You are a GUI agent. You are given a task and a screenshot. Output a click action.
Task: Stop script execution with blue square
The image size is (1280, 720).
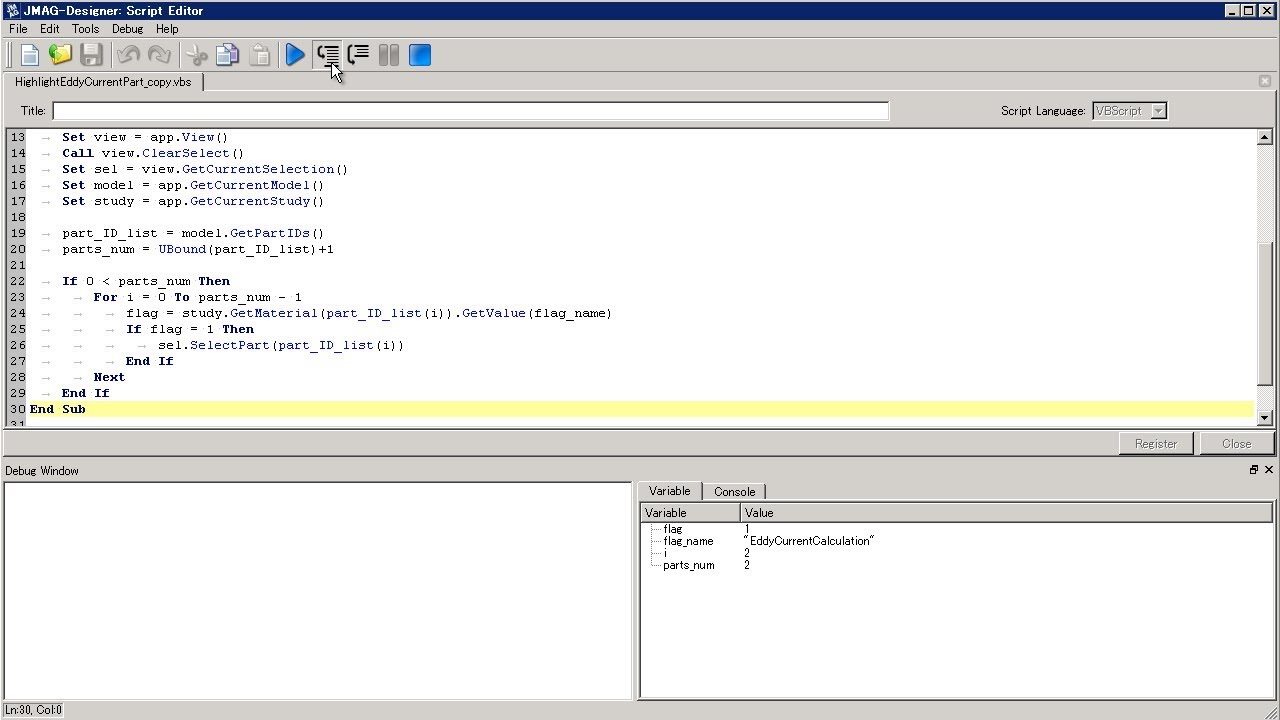tap(420, 55)
